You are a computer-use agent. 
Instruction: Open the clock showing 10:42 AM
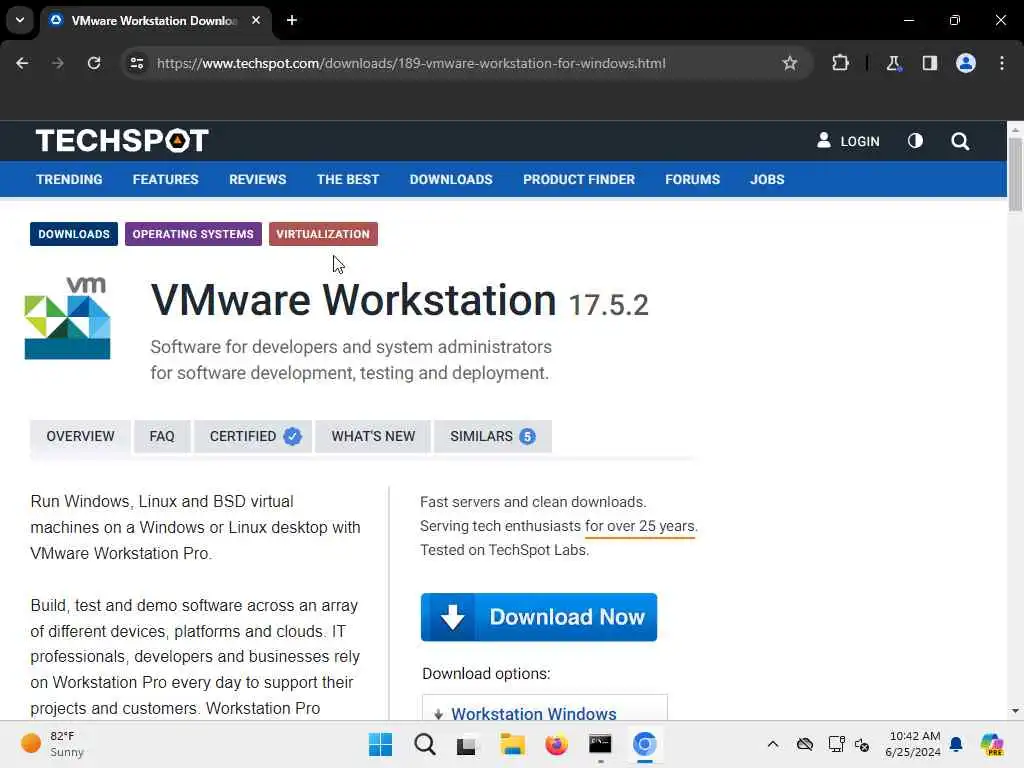point(912,744)
